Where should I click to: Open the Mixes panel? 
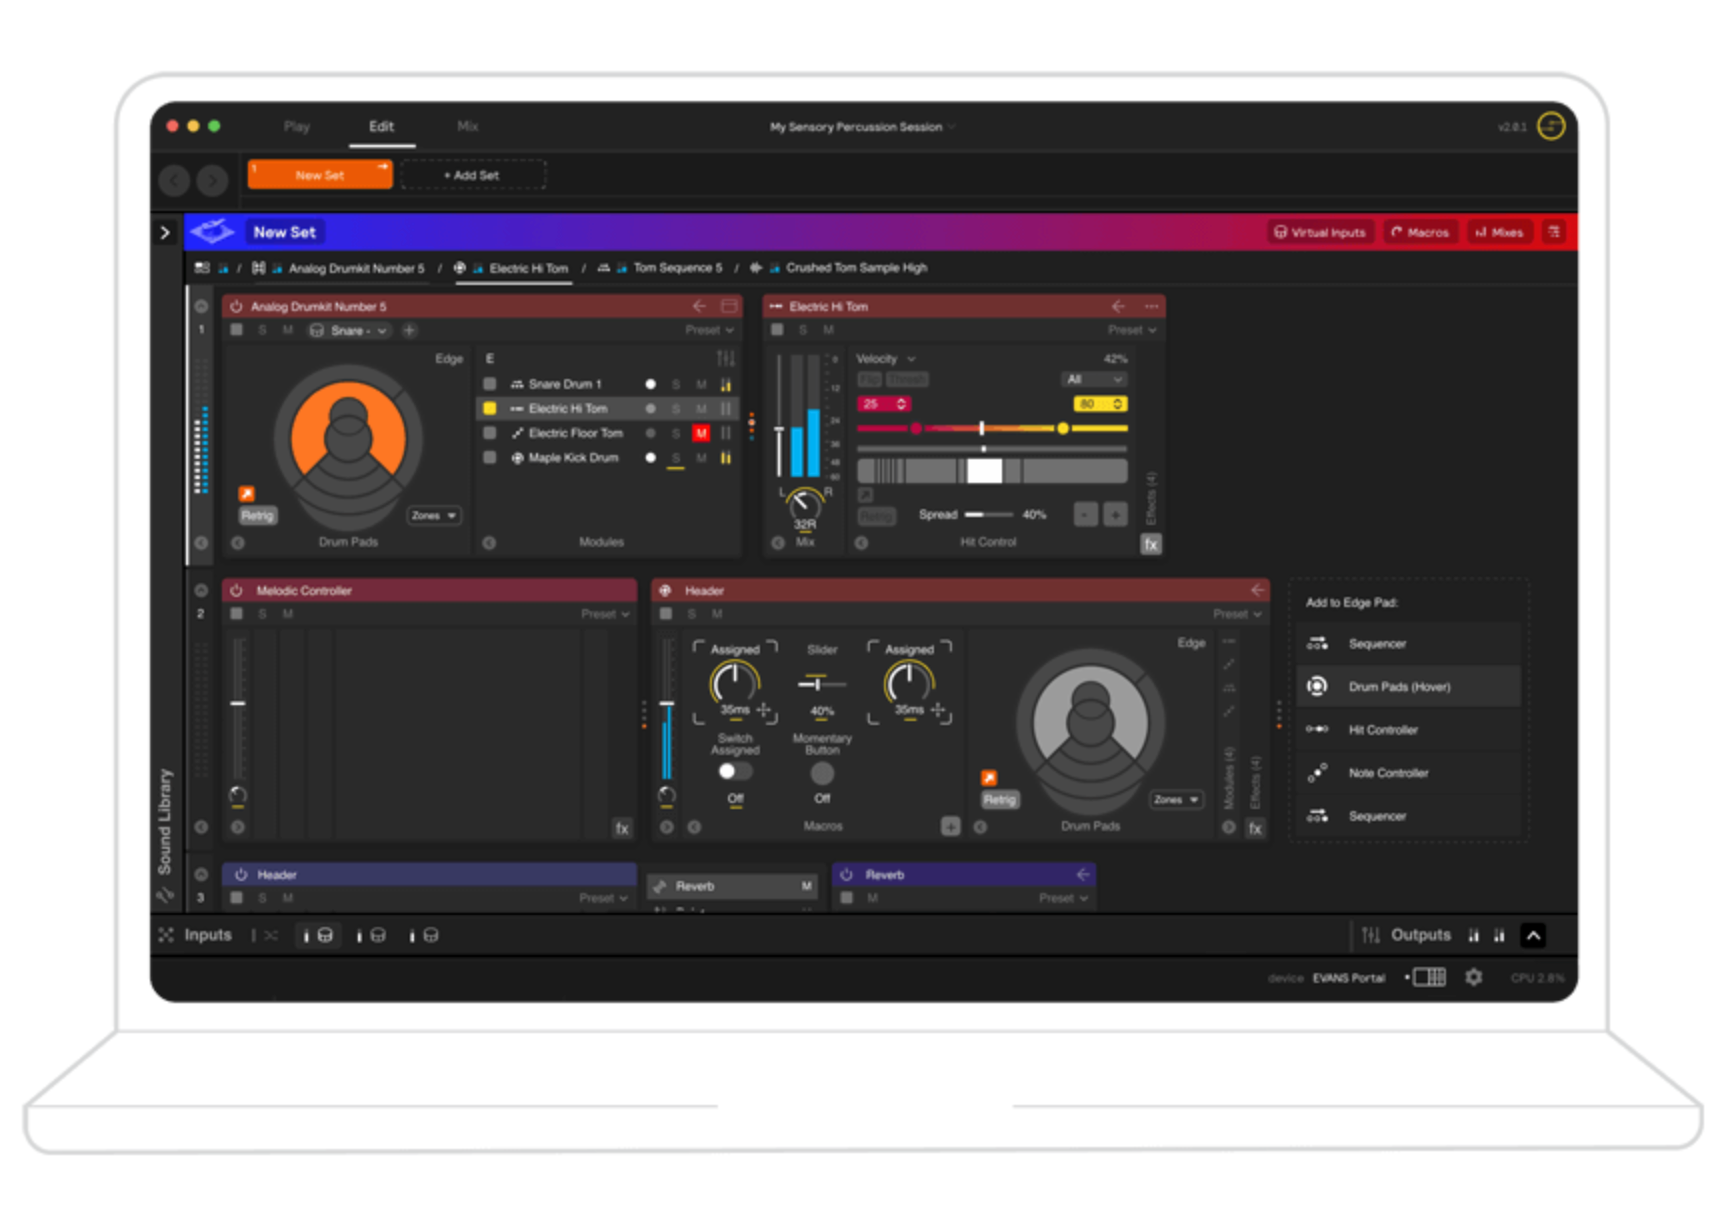coord(1499,232)
